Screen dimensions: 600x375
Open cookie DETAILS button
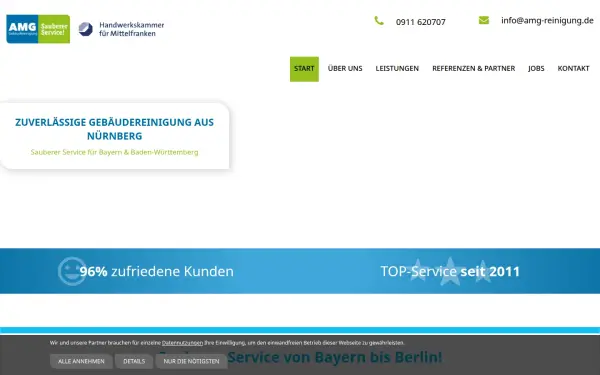[134, 361]
